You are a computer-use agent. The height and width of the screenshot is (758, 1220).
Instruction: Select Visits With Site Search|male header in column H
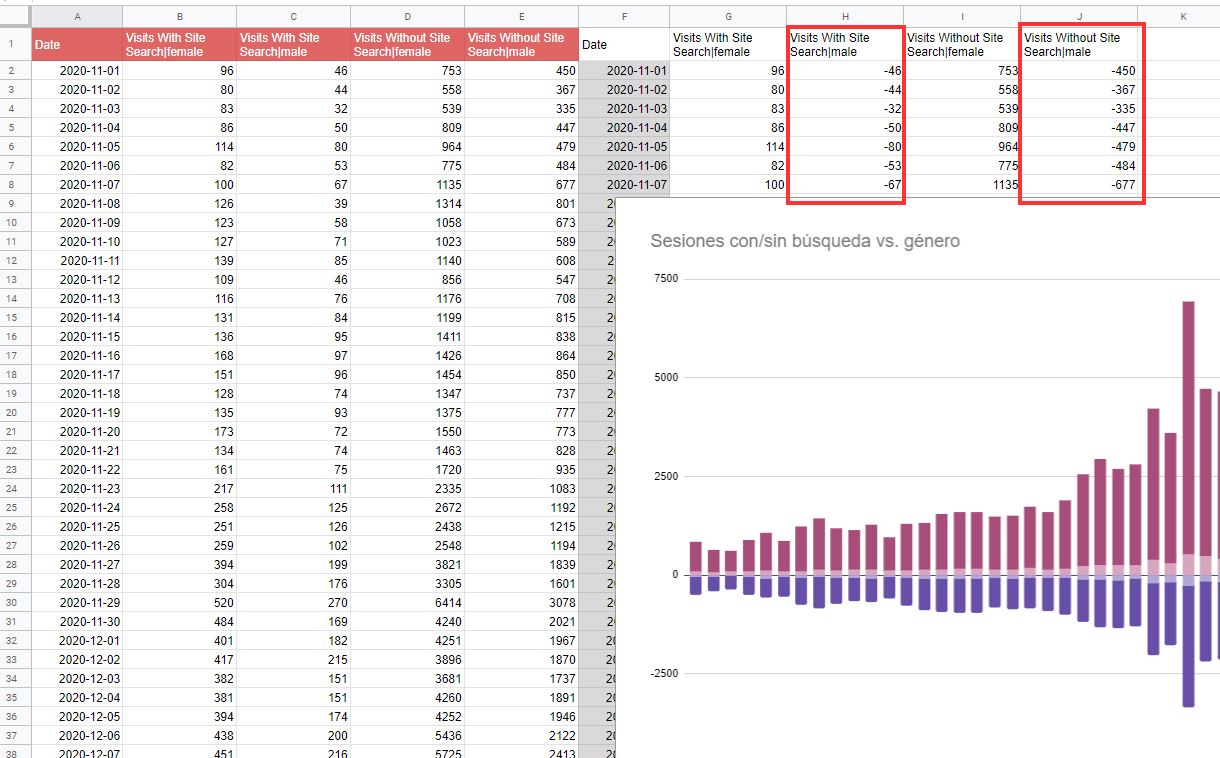846,45
